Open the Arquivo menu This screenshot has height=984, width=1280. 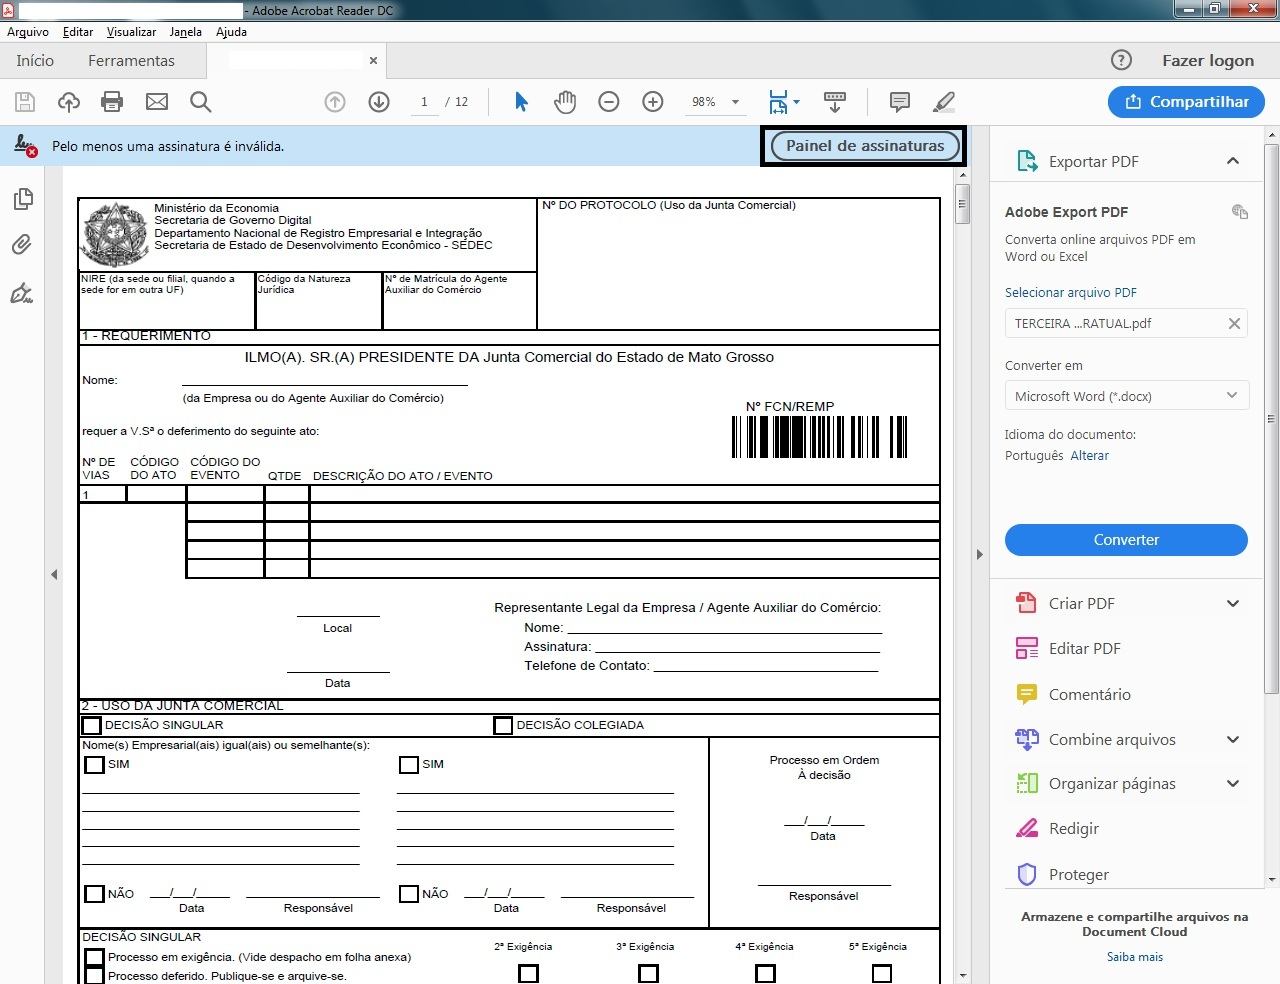point(28,32)
